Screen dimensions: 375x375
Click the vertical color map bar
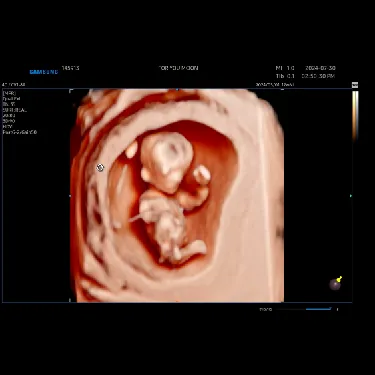coord(355,116)
